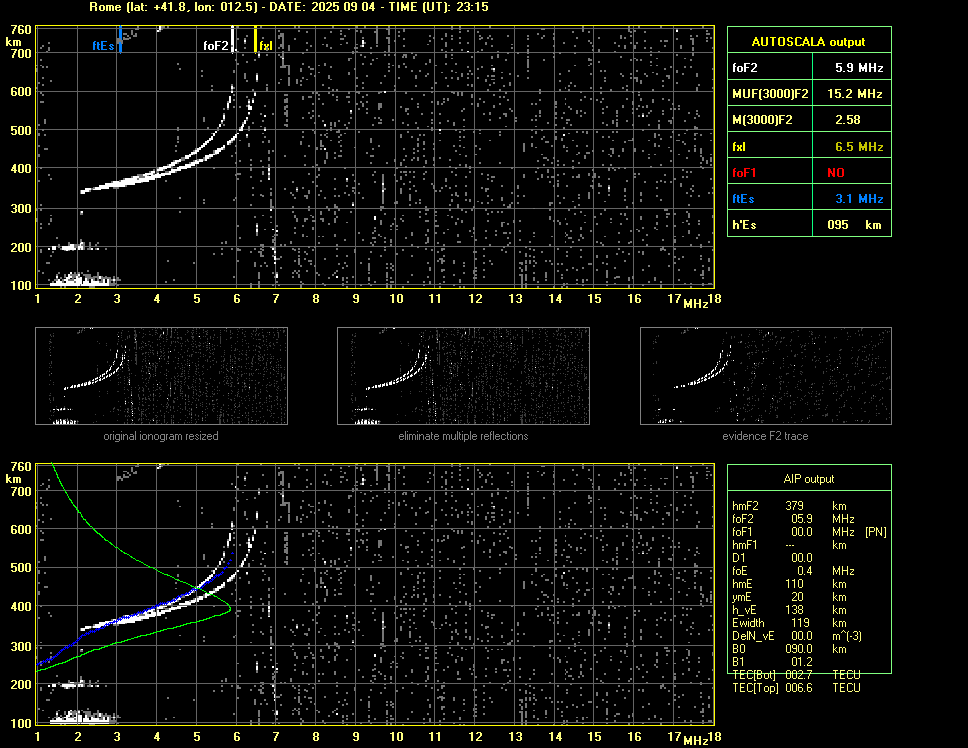This screenshot has width=968, height=748.
Task: Click the MUF(3000)F2 value 15.2 MHz
Action: click(854, 94)
